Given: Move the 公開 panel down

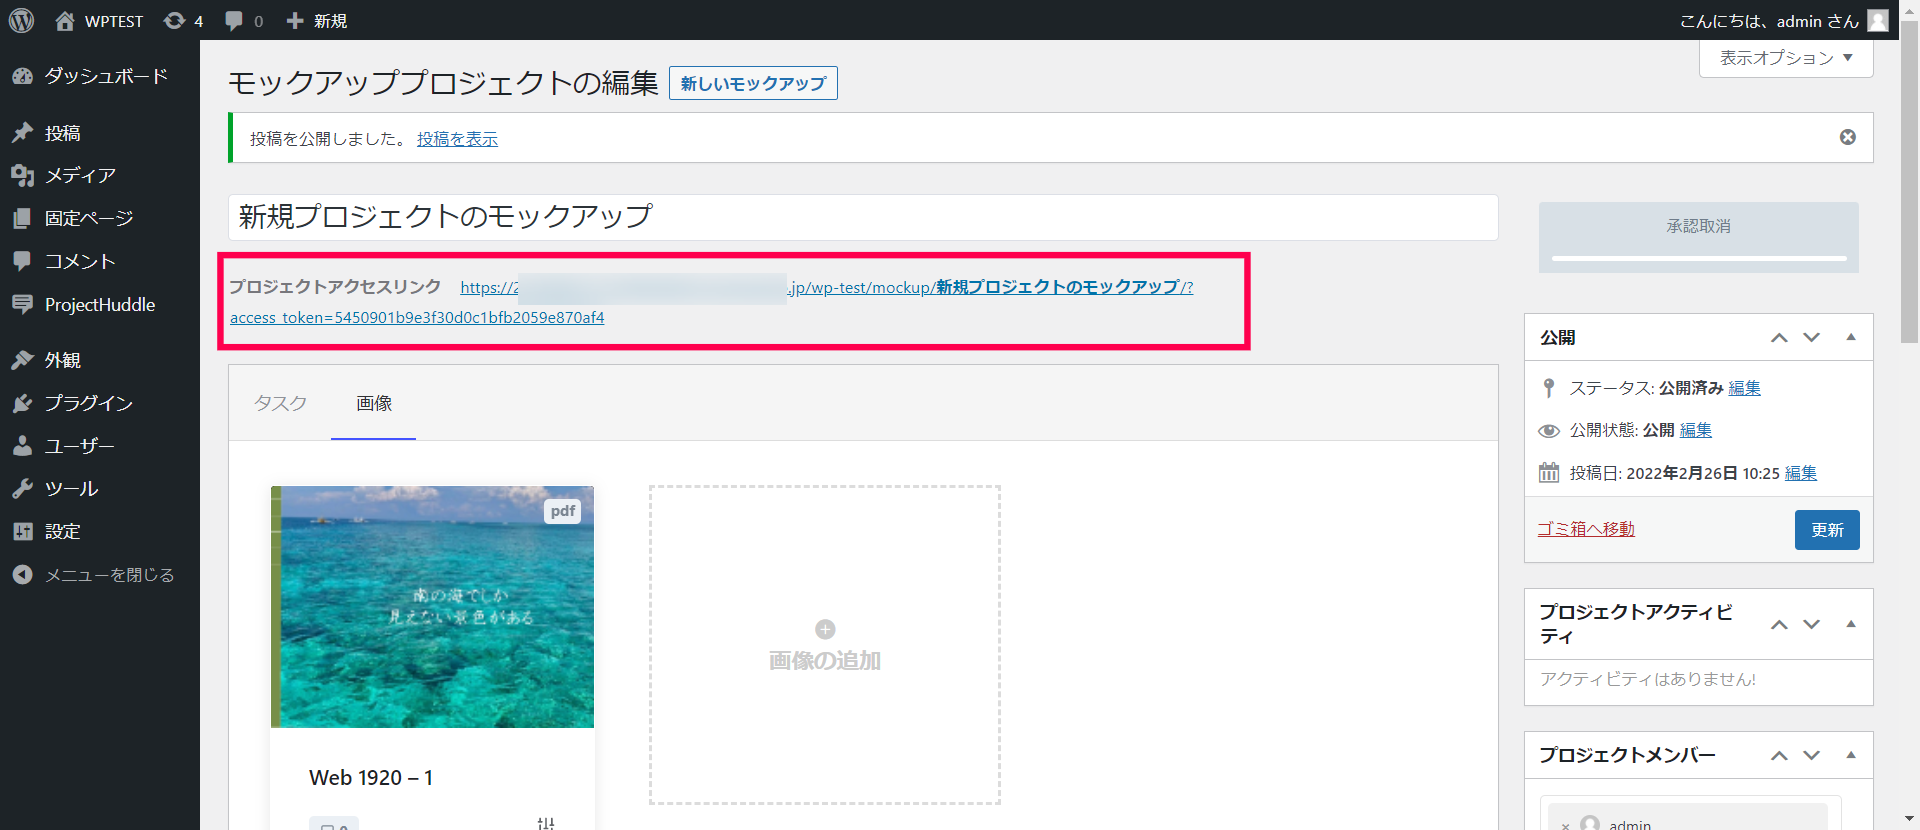Looking at the screenshot, I should [1812, 338].
